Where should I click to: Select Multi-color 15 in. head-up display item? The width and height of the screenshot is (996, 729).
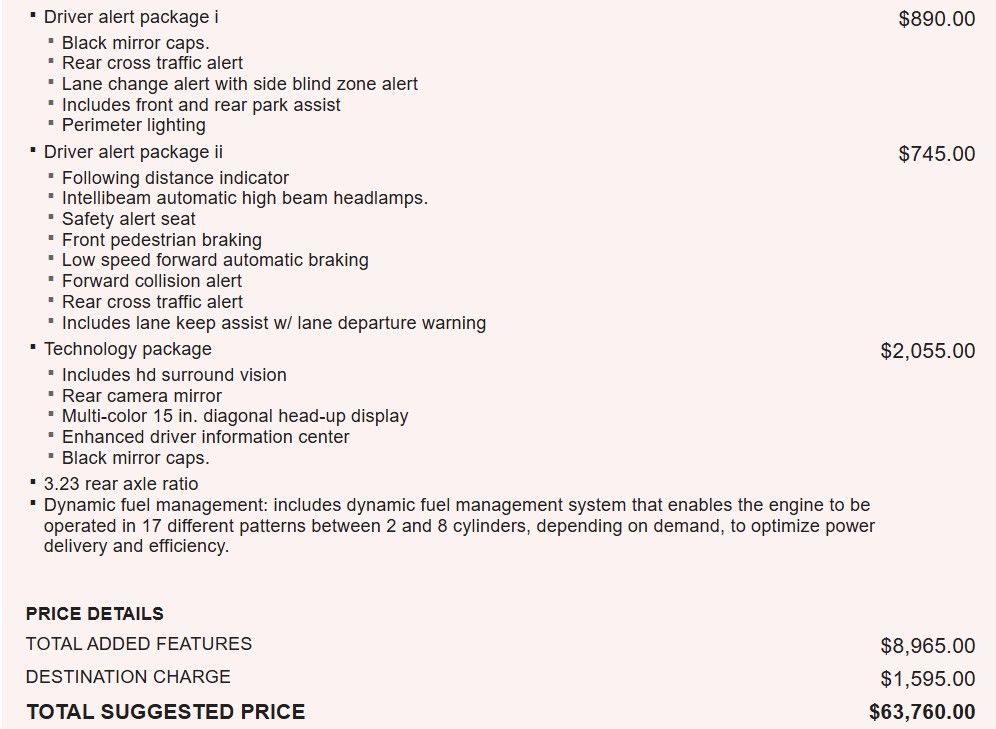234,416
